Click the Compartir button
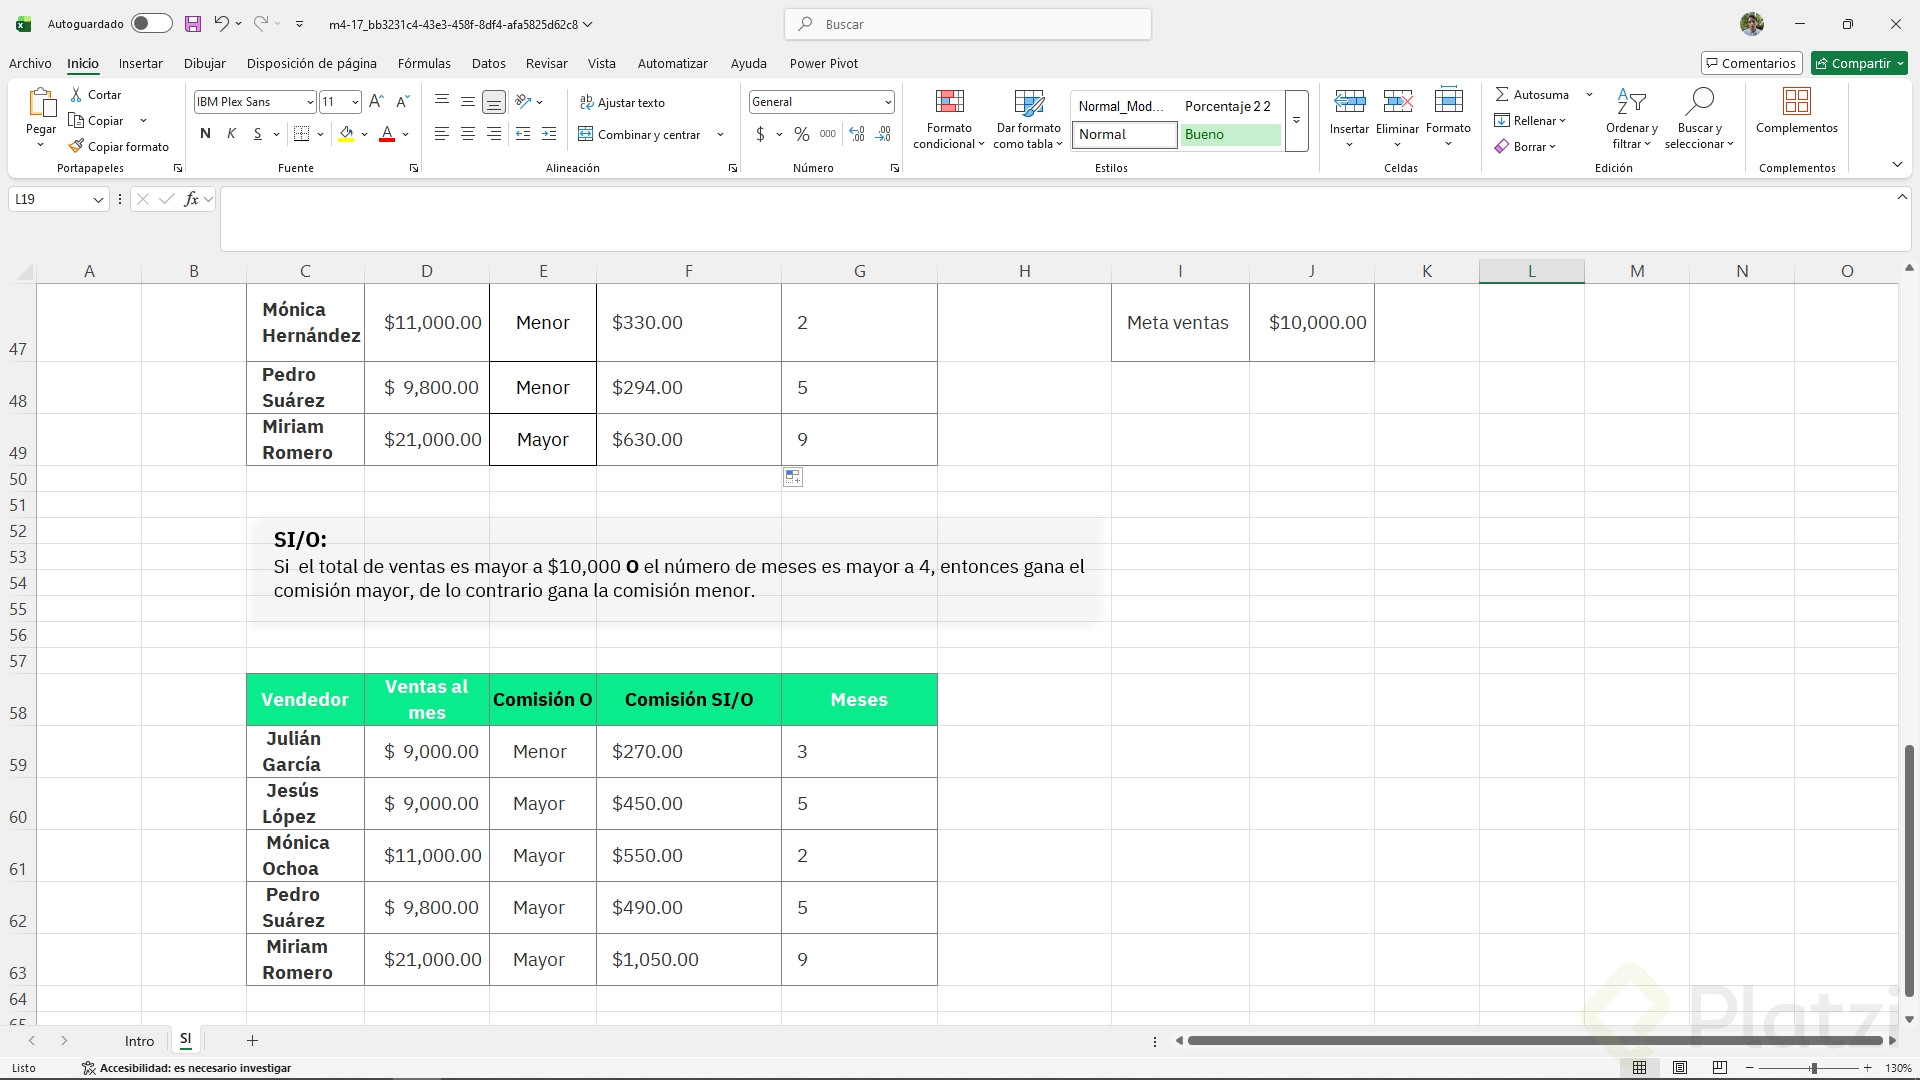Screen dimensions: 1920x1080 click(x=1859, y=63)
